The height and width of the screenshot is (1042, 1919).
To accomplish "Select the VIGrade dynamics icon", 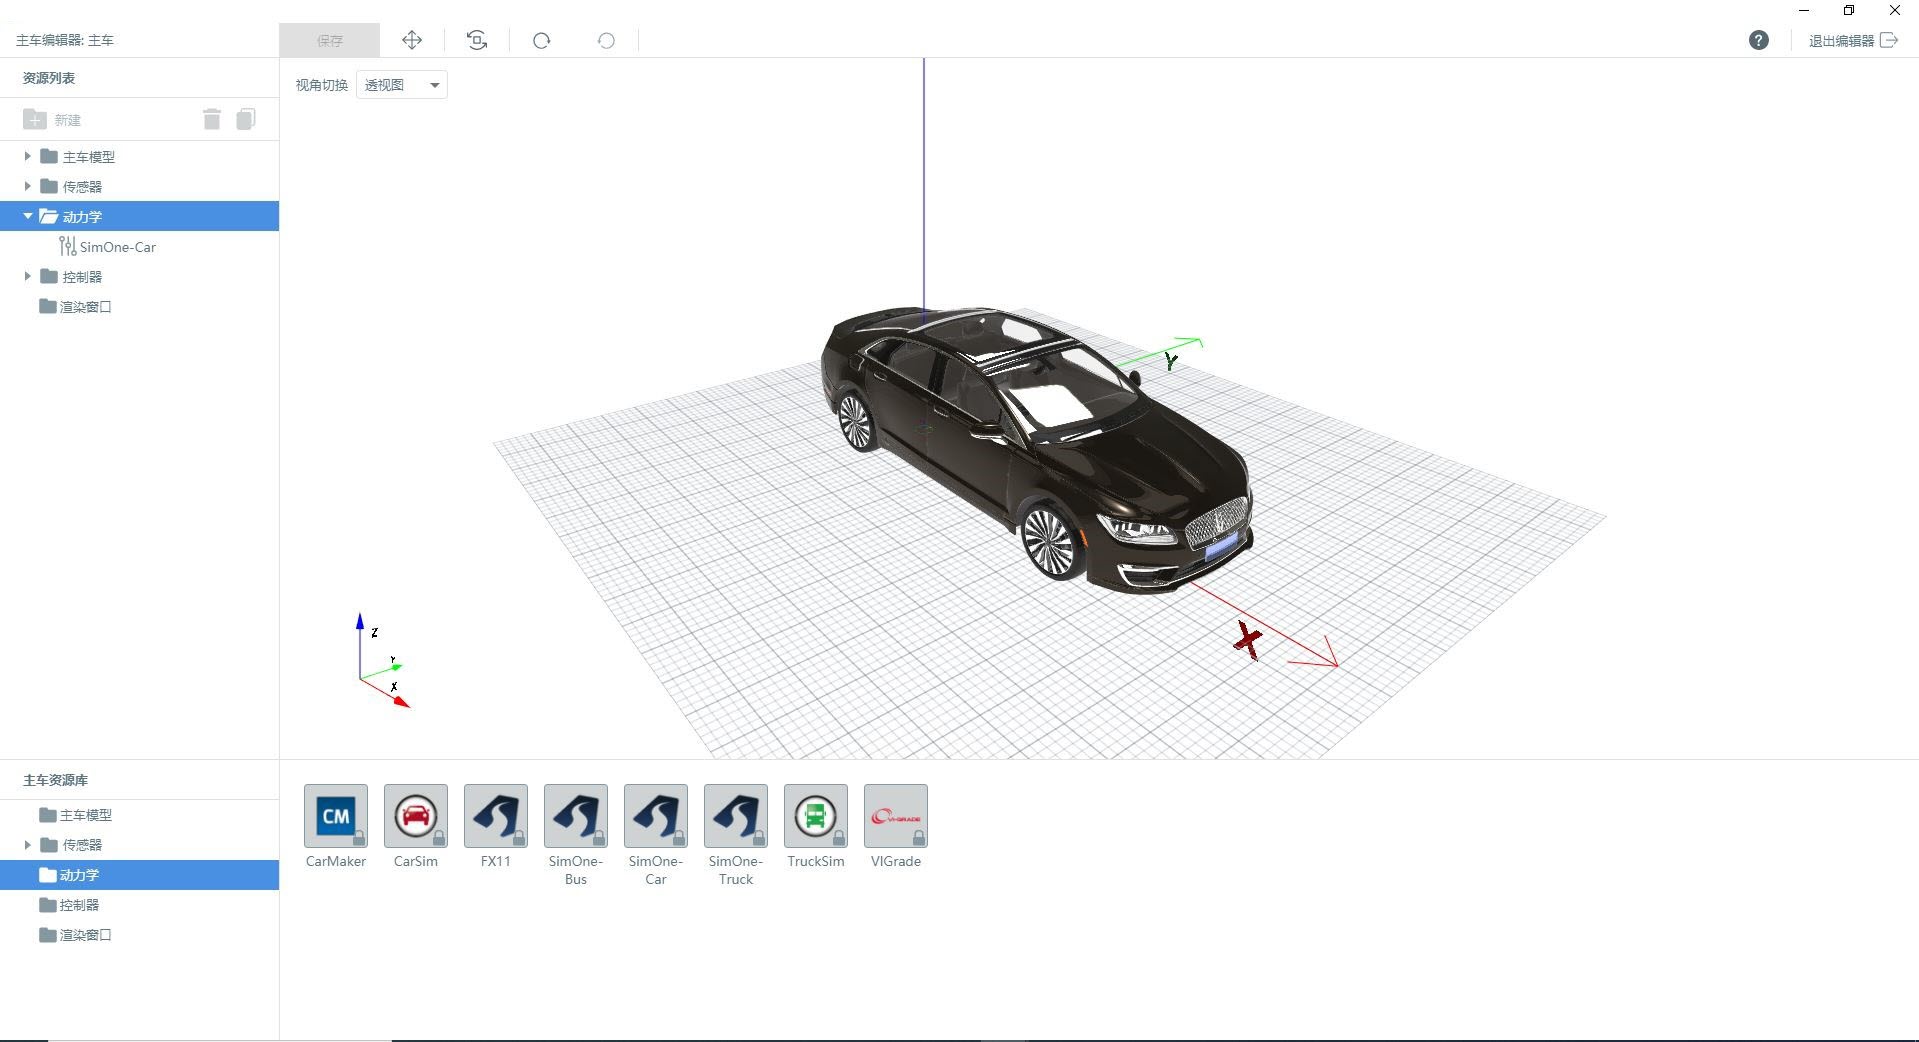I will [x=896, y=816].
